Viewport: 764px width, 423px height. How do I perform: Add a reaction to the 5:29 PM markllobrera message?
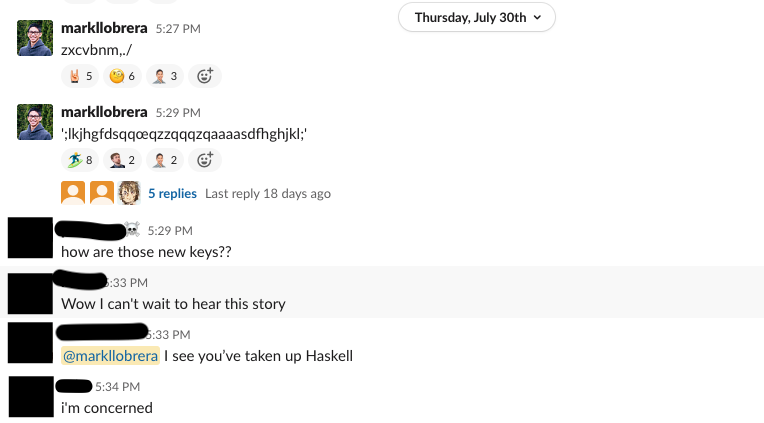205,159
